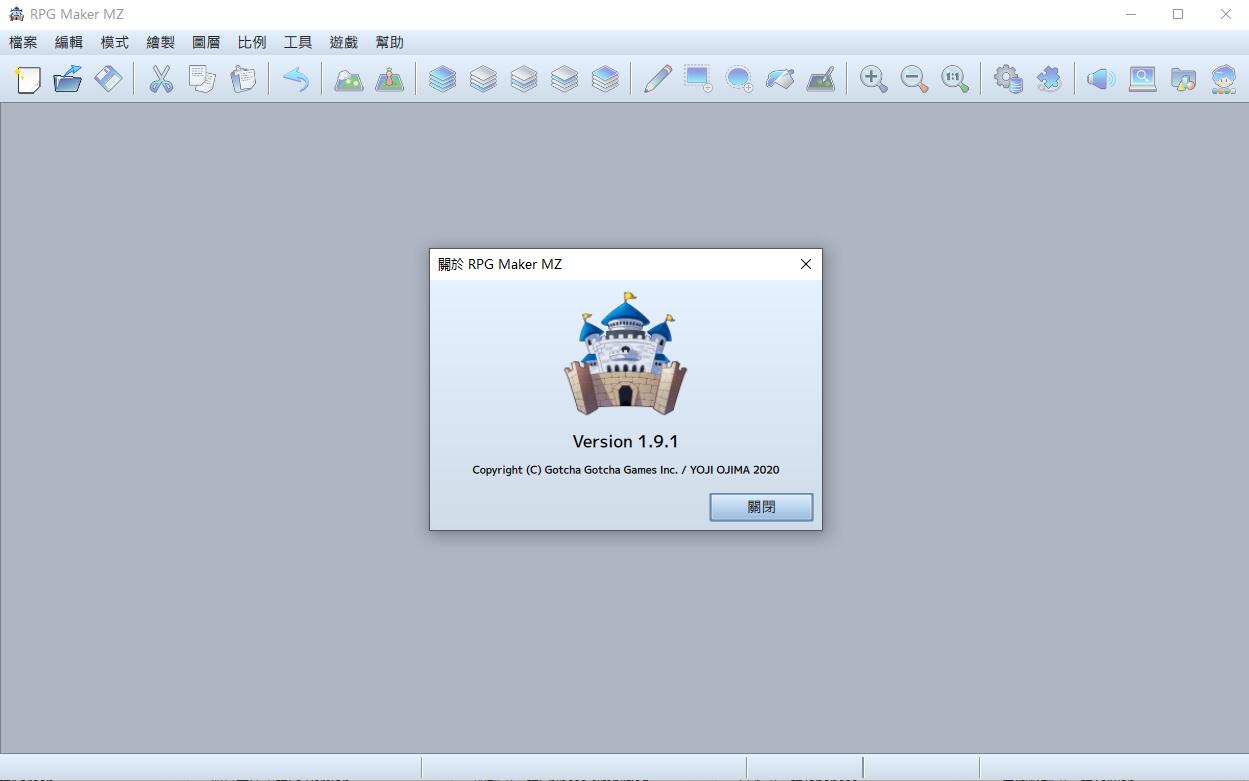Image resolution: width=1249 pixels, height=781 pixels.
Task: Save the project with the disk icon
Action: pyautogui.click(x=108, y=79)
